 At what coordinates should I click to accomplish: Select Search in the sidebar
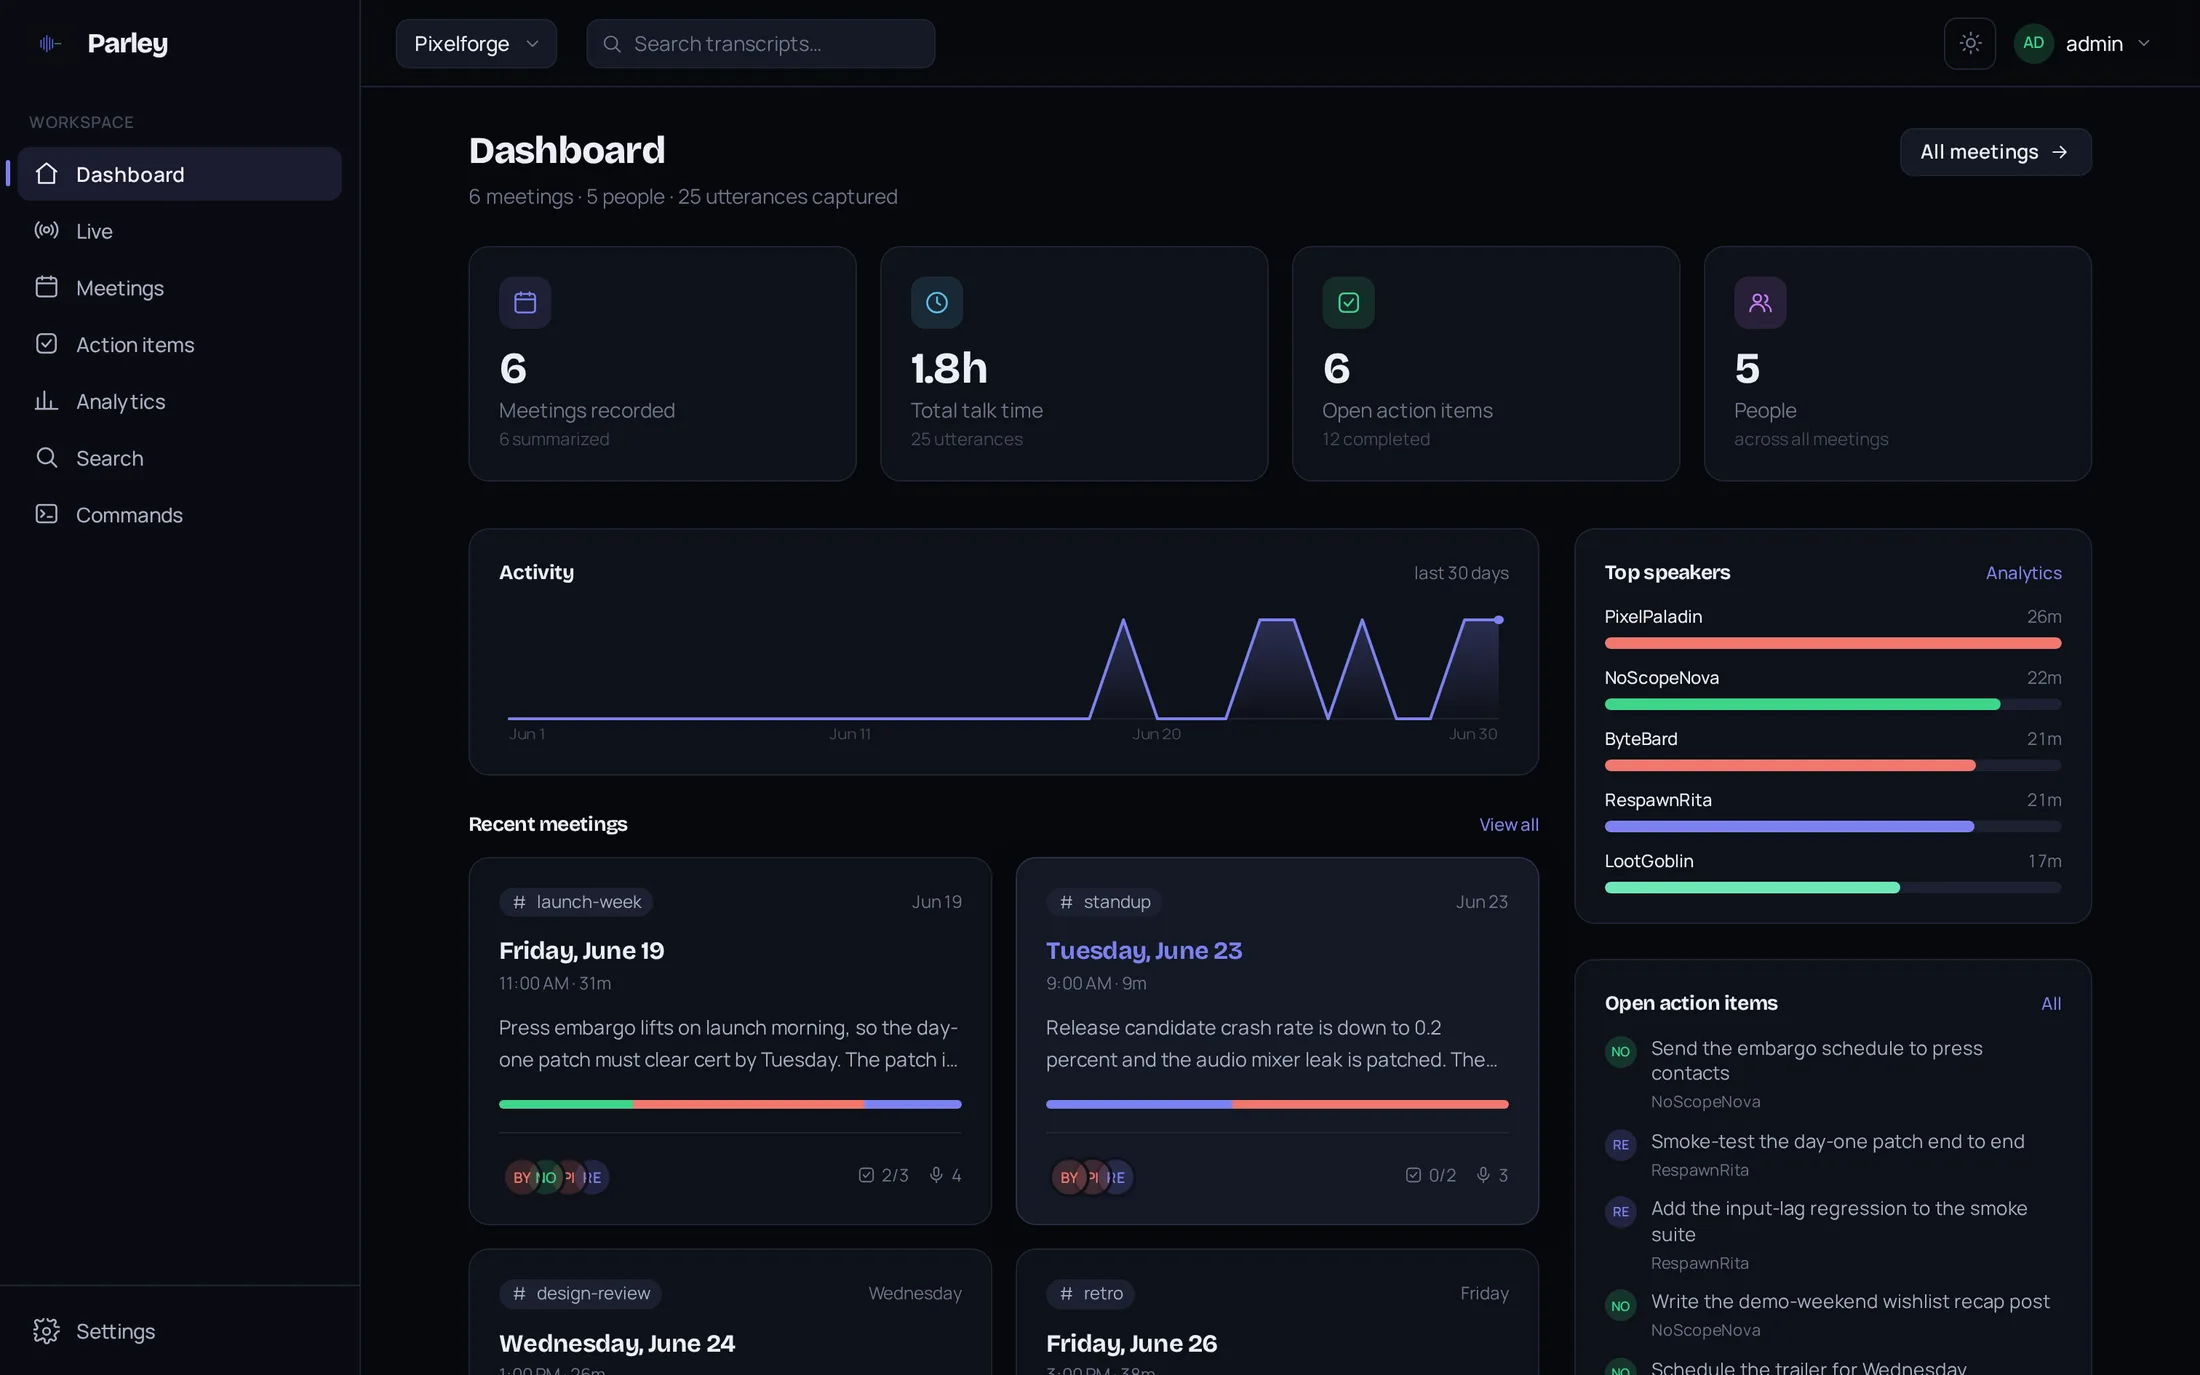coord(179,458)
